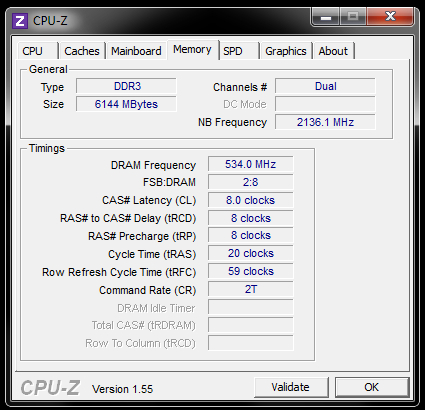425x410 pixels.
Task: Click the 'CAS# Latency (CL)' label
Action: pyautogui.click(x=149, y=200)
